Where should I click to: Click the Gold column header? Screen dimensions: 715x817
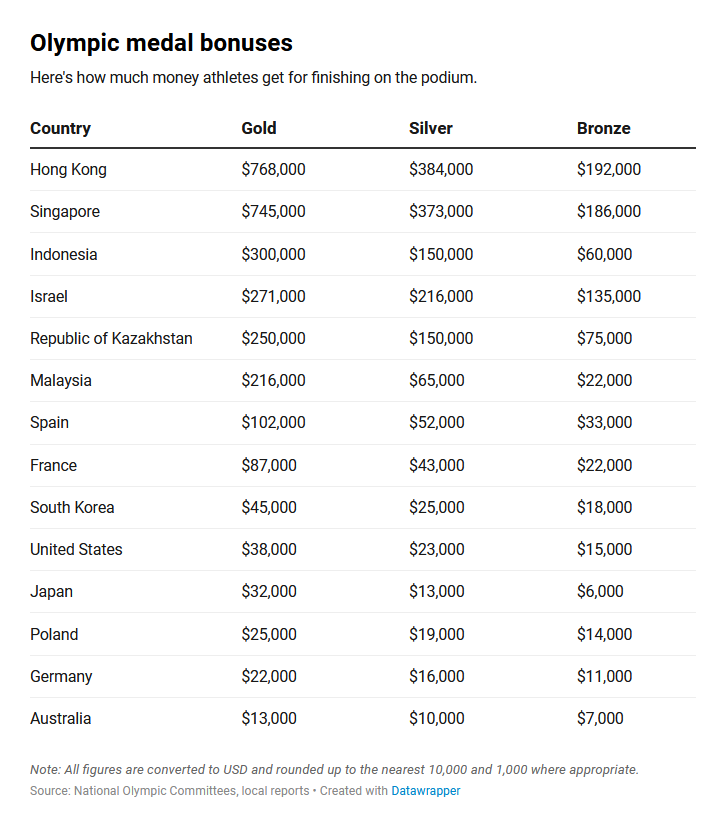click(258, 128)
